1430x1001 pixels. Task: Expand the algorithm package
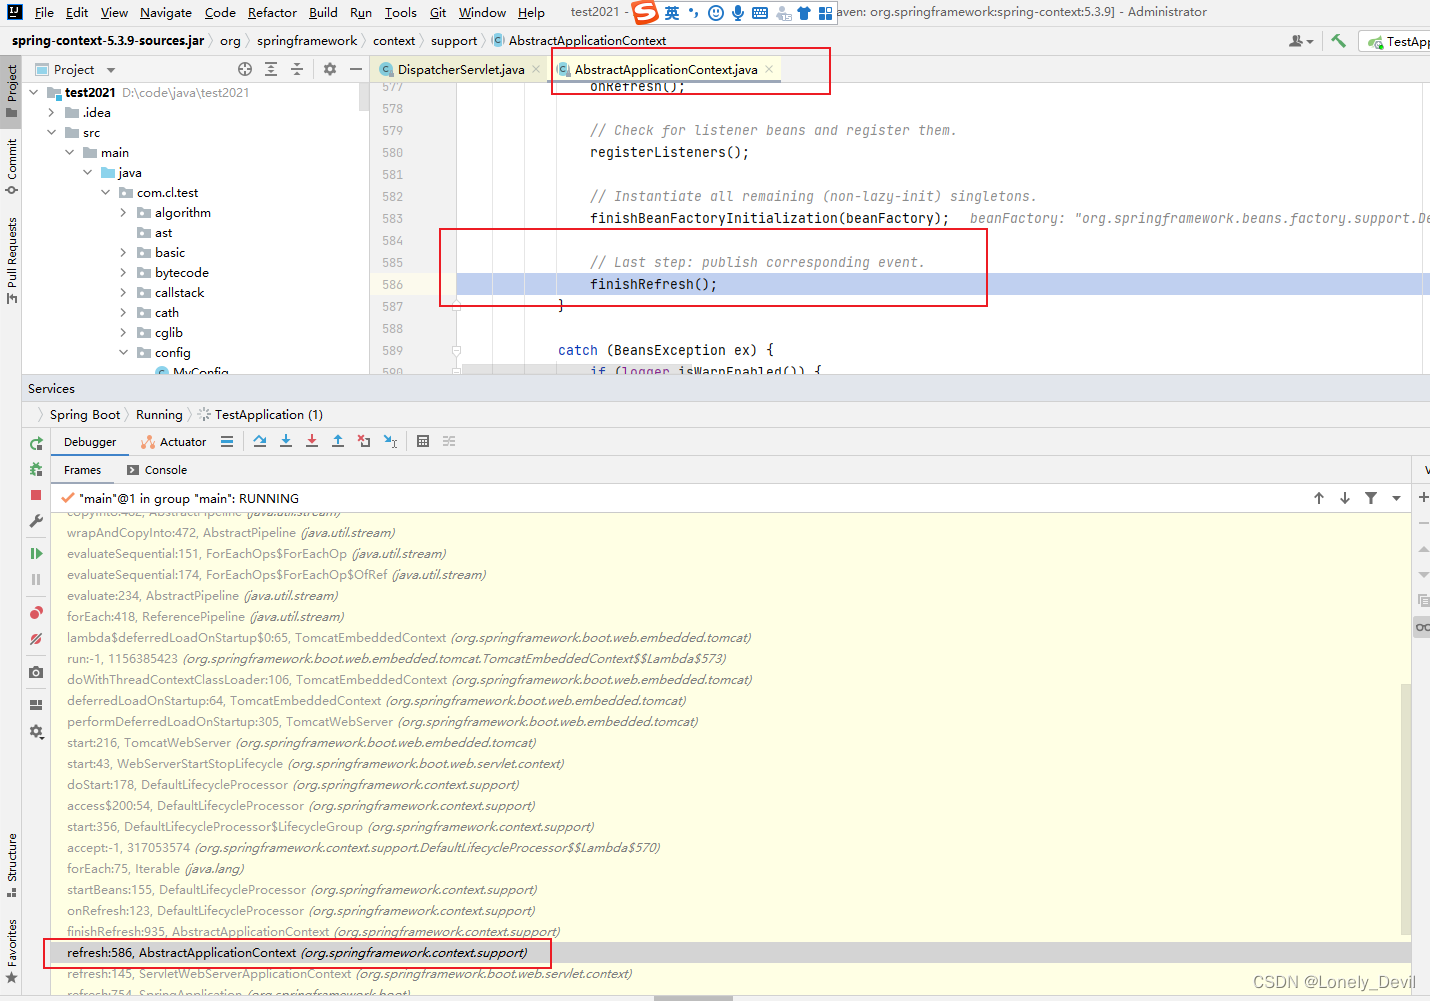tap(124, 212)
